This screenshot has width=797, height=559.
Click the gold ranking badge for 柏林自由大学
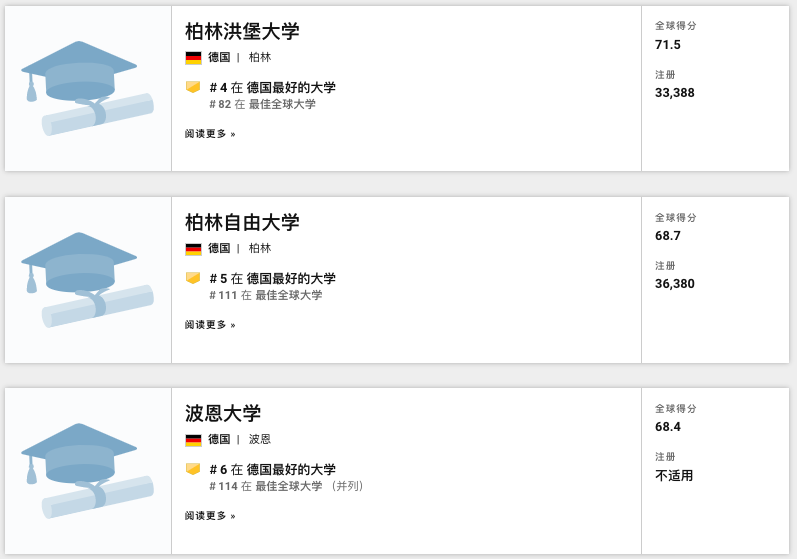193,278
